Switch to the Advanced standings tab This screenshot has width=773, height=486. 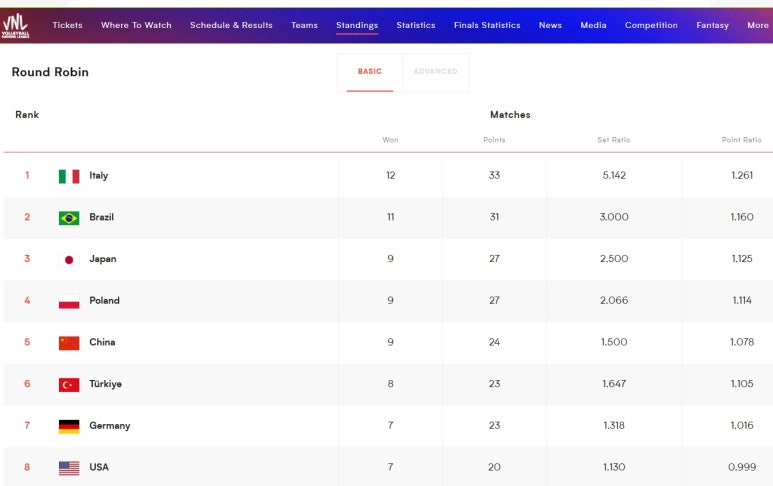[x=435, y=72]
